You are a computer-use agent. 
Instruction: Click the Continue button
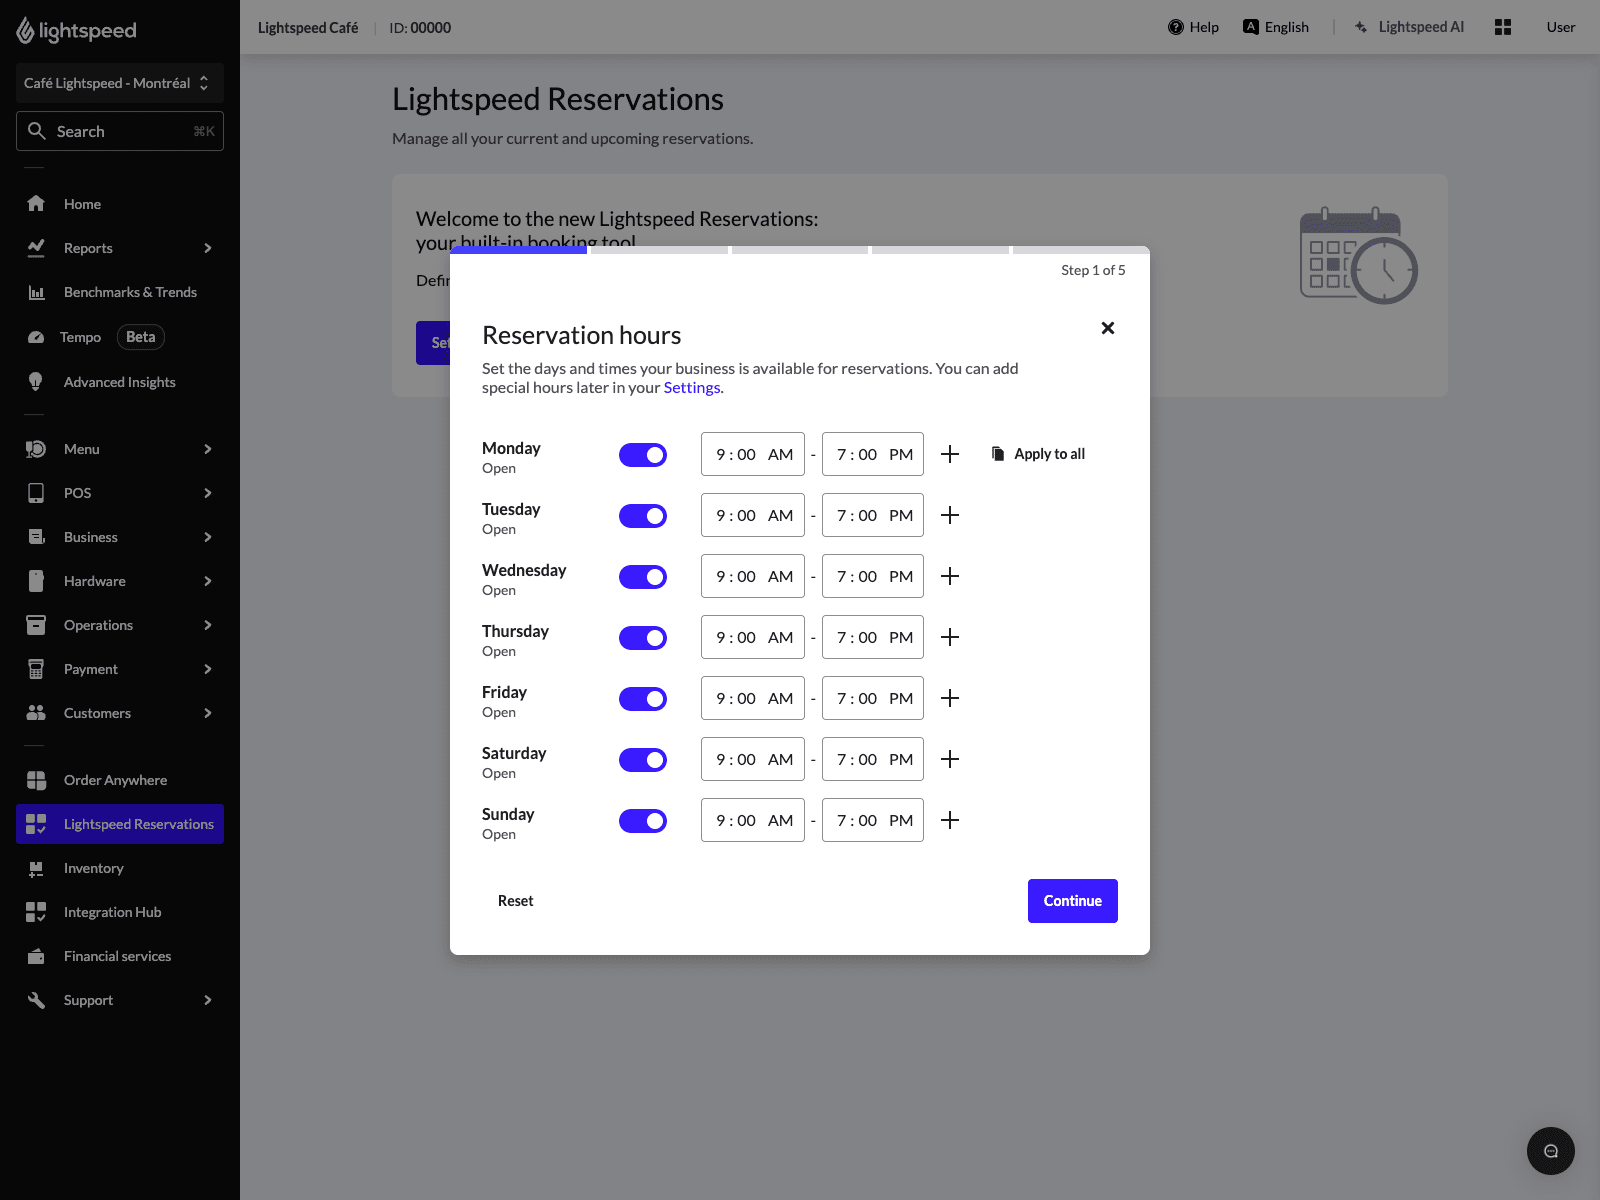1072,900
